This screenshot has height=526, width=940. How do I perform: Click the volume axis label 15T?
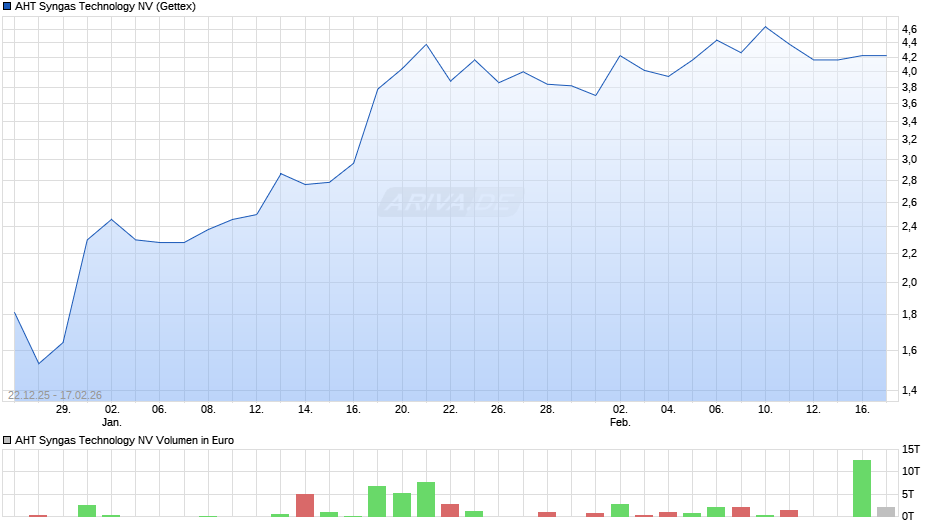911,449
